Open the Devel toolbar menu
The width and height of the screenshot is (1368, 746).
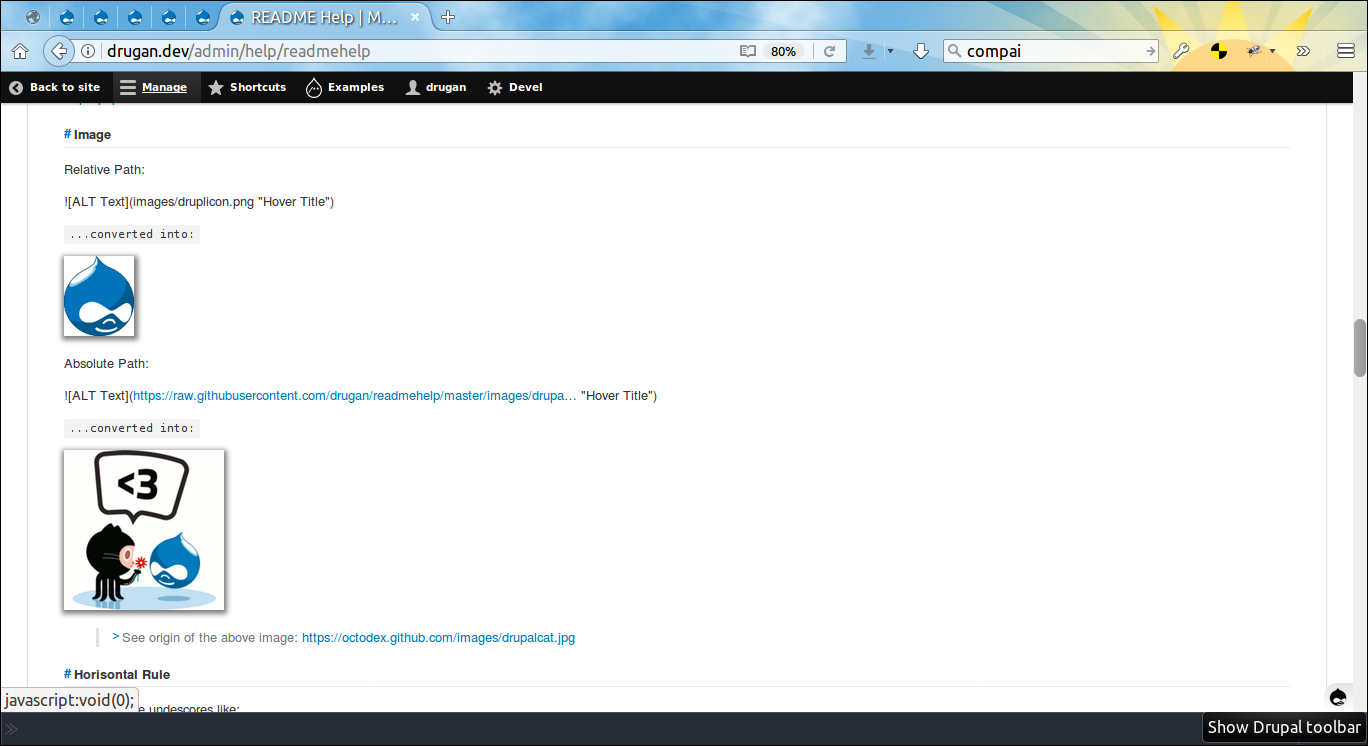[515, 87]
